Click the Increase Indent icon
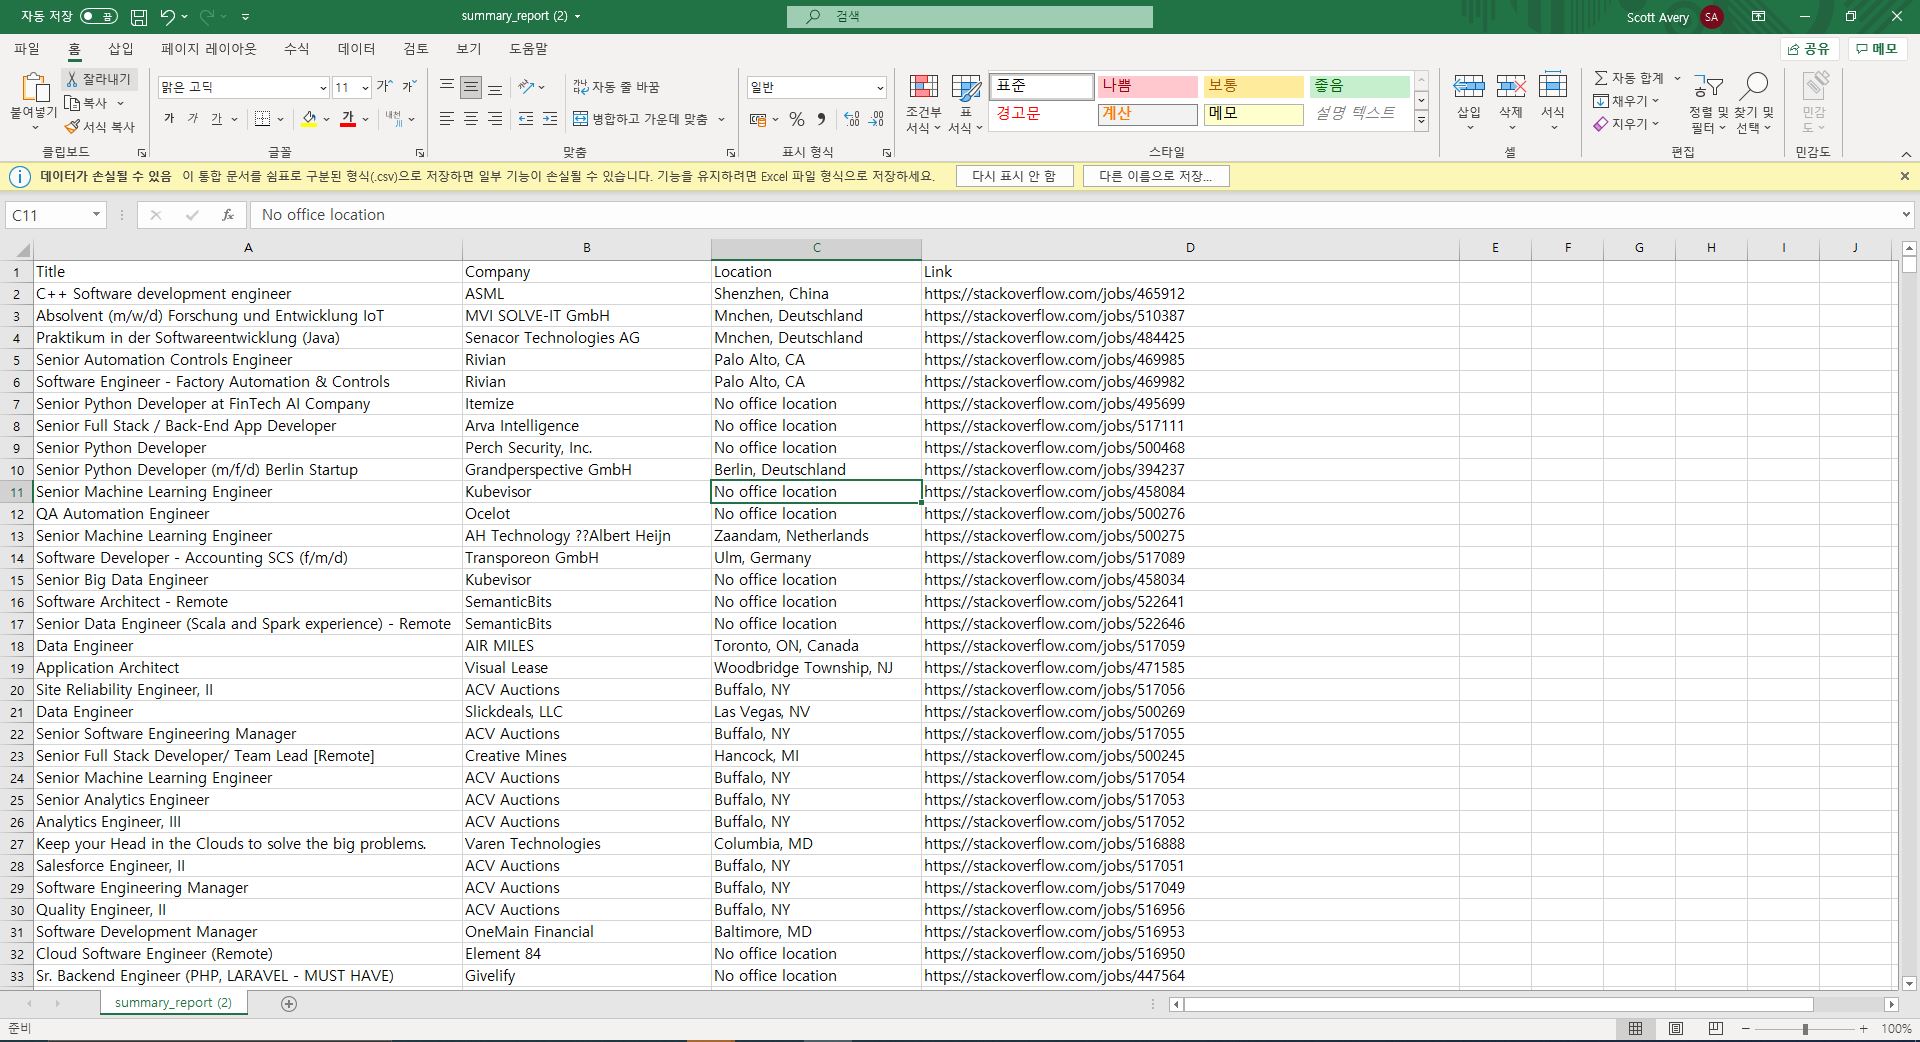 point(550,119)
